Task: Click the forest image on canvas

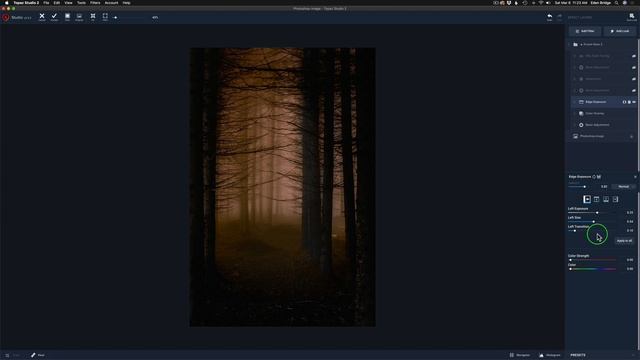Action: [282, 187]
